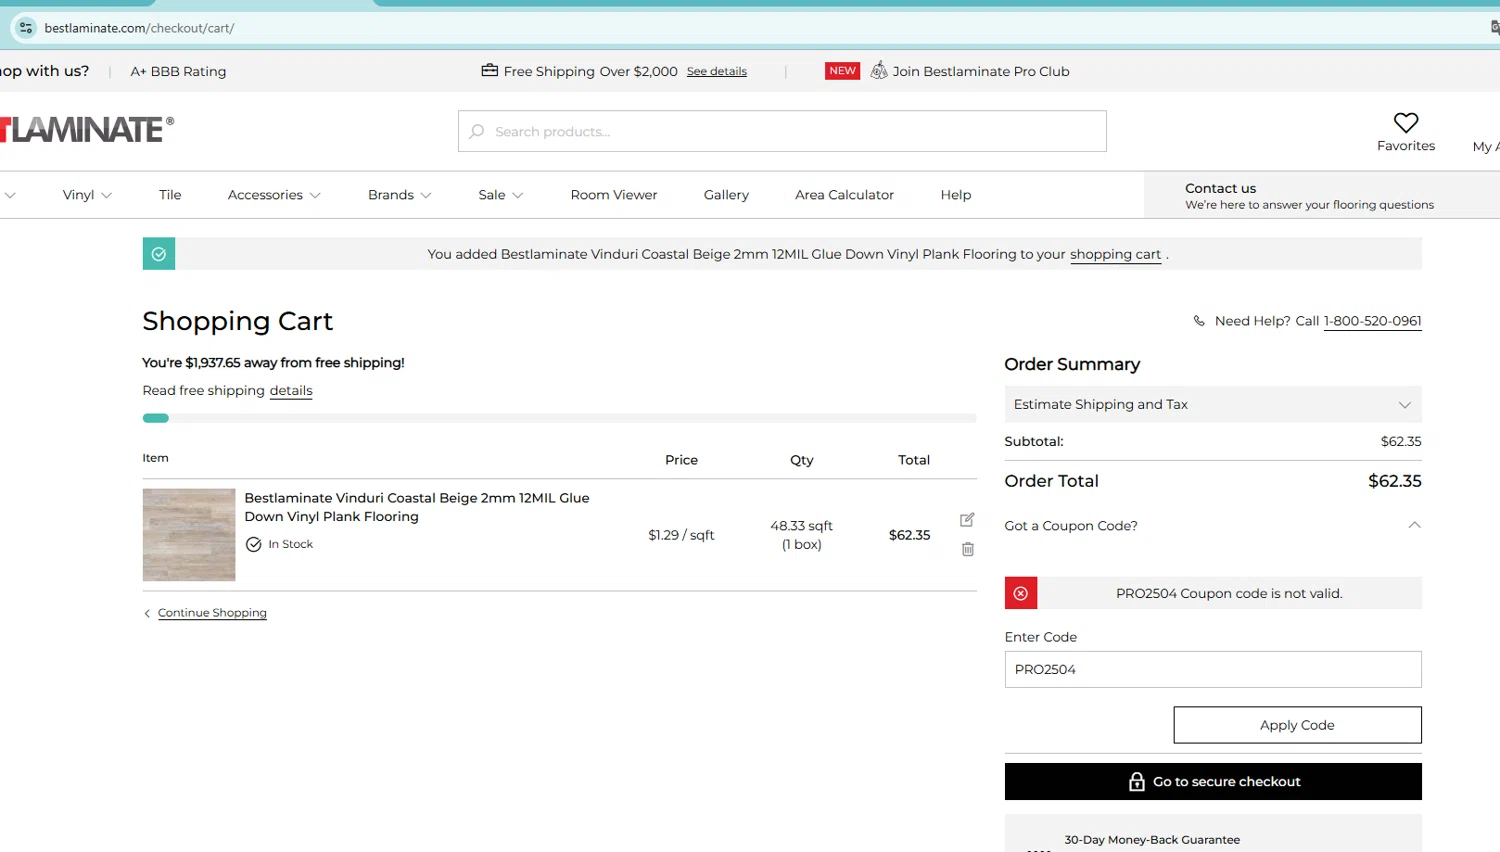This screenshot has width=1500, height=852.
Task: Open the Area Calculator
Action: (844, 195)
